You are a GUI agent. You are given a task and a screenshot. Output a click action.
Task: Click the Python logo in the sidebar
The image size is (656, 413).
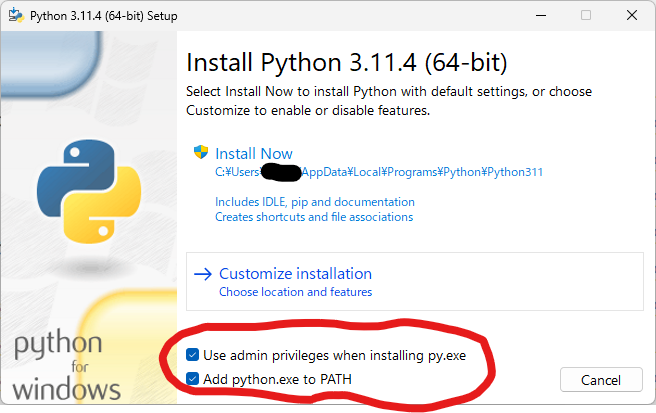89,192
